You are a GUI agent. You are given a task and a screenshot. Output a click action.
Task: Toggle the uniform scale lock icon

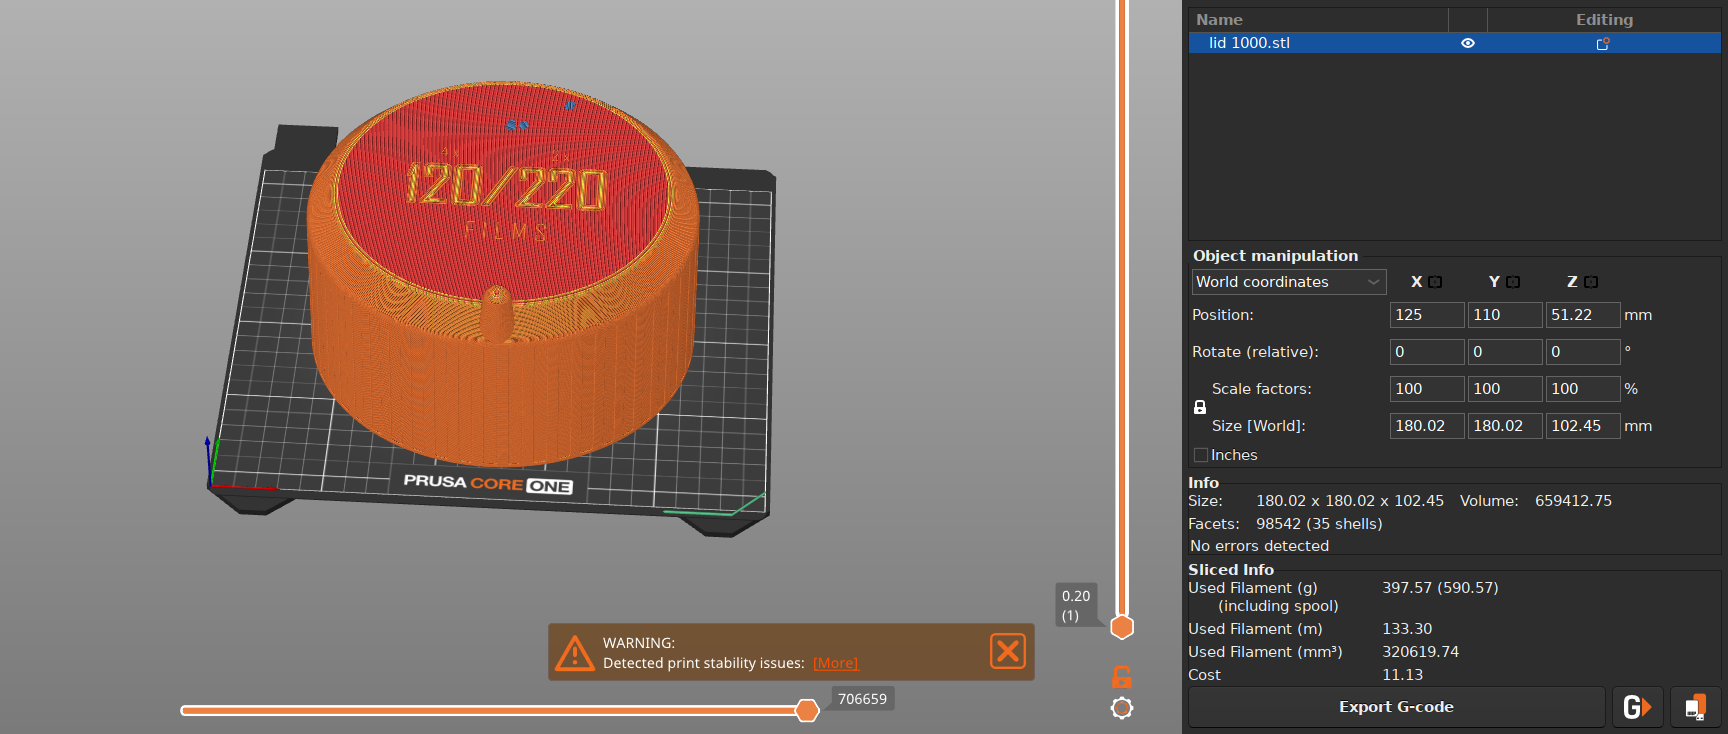point(1200,407)
